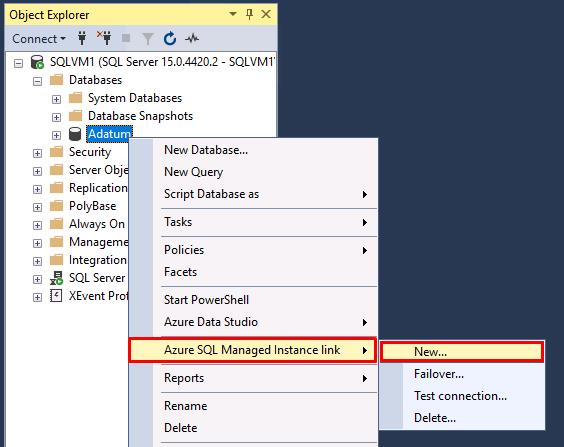Open the Object Explorer window position arrow
This screenshot has height=447, width=564.
(233, 14)
